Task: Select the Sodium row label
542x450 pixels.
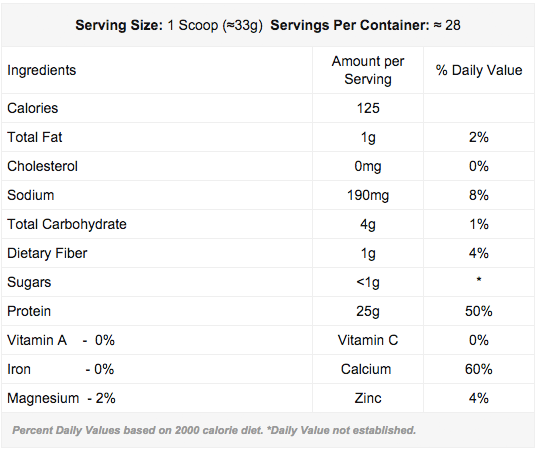Action: coord(31,195)
